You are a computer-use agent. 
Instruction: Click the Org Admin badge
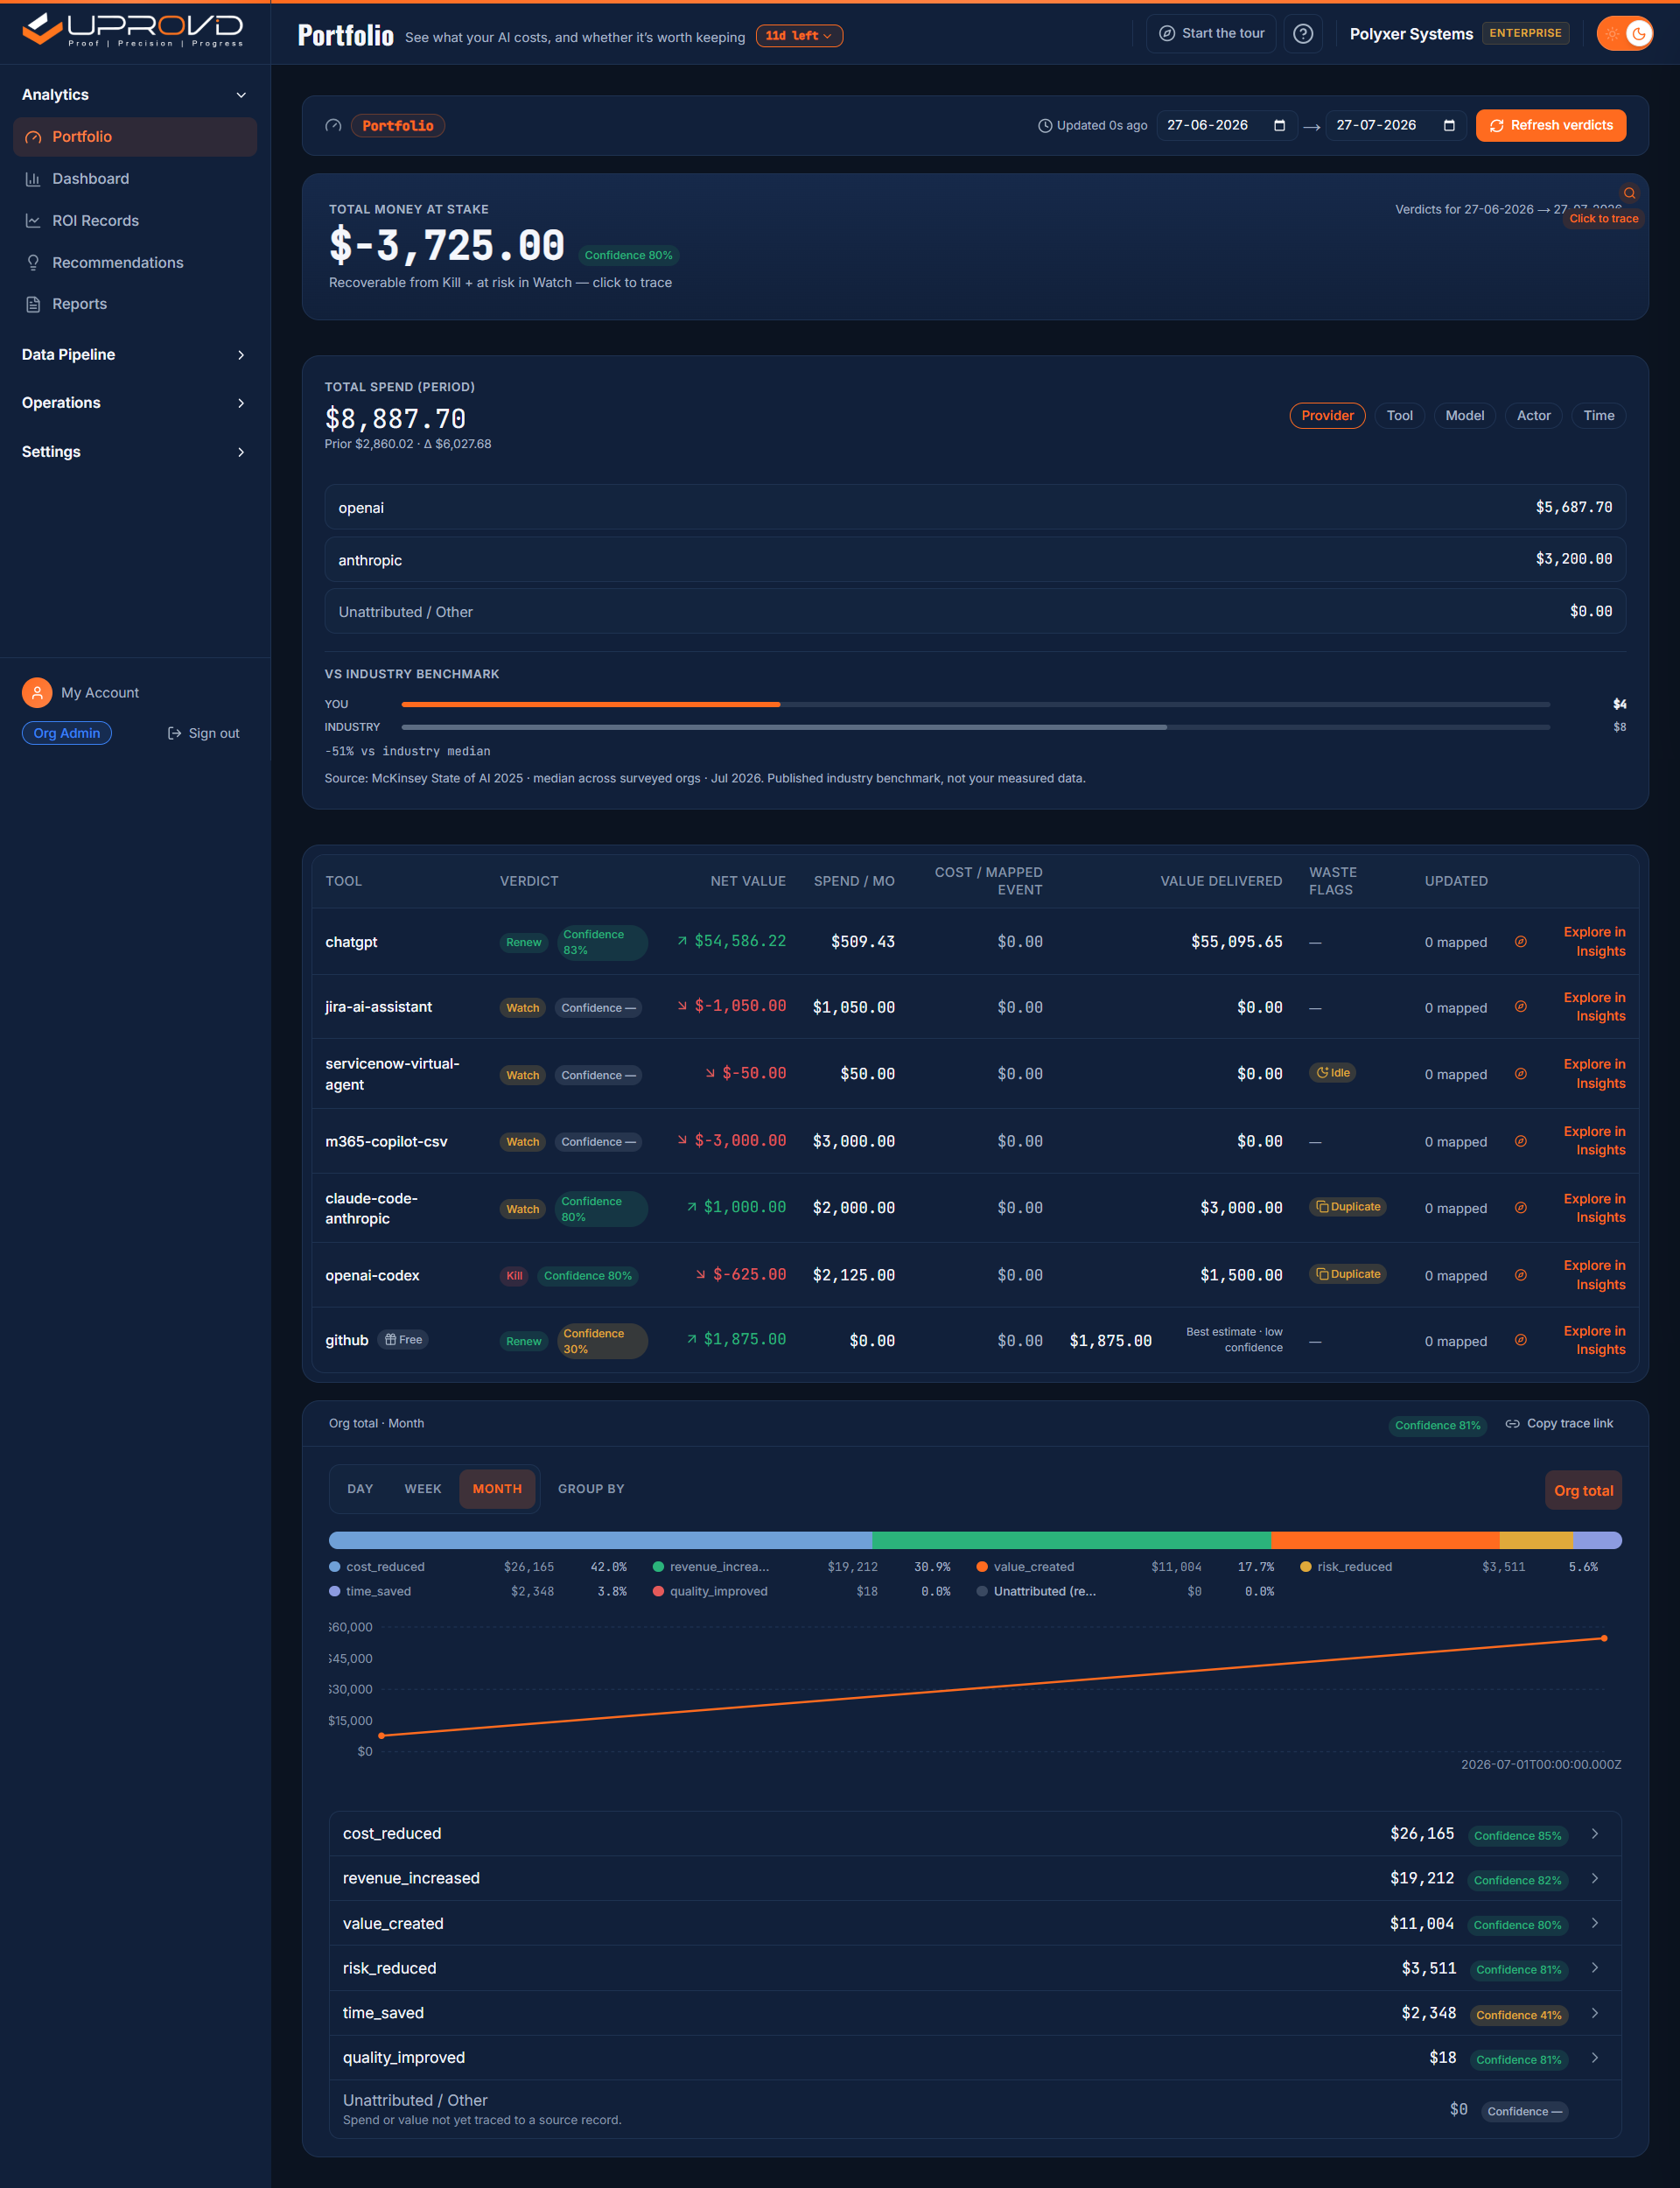point(67,733)
